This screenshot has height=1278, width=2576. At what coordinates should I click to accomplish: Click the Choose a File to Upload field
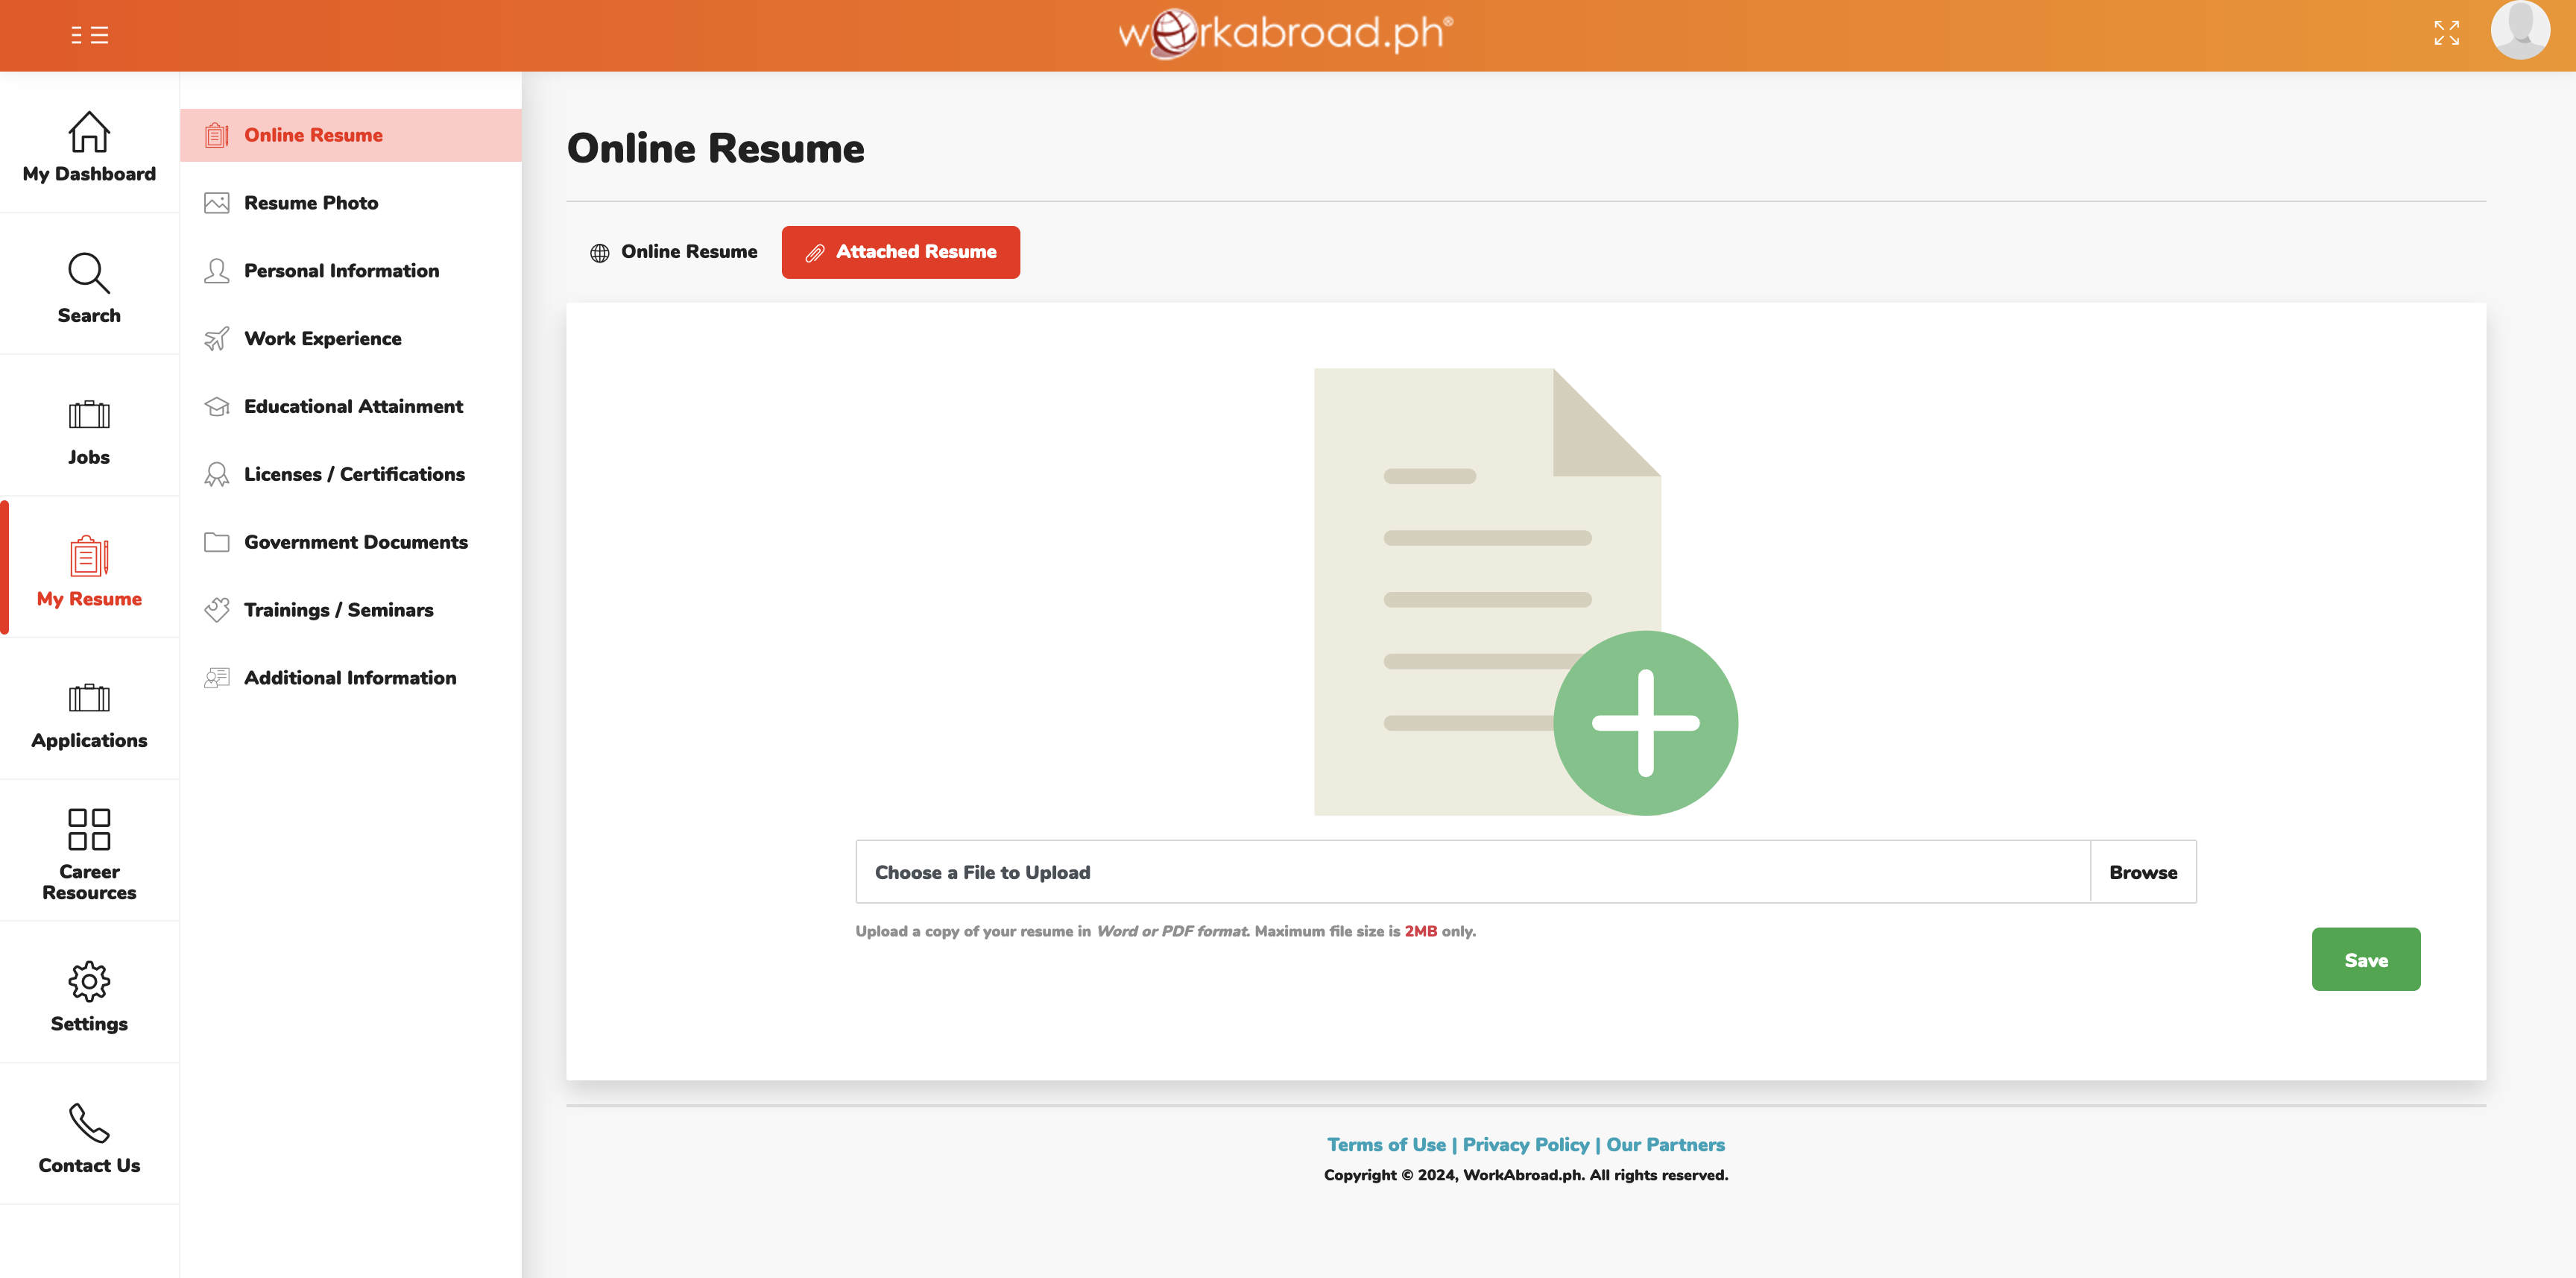pos(1471,872)
